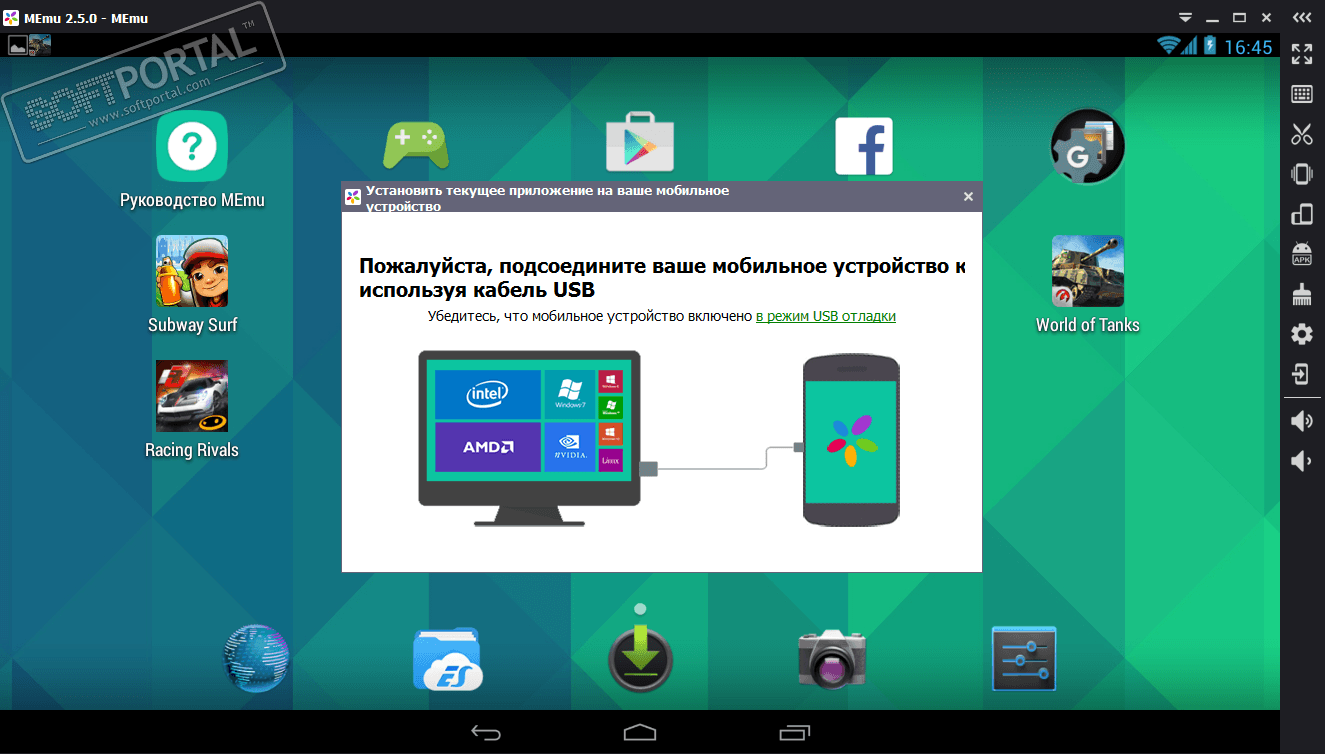The height and width of the screenshot is (754, 1325).
Task: Click battery icon in Android status bar
Action: click(x=1210, y=46)
